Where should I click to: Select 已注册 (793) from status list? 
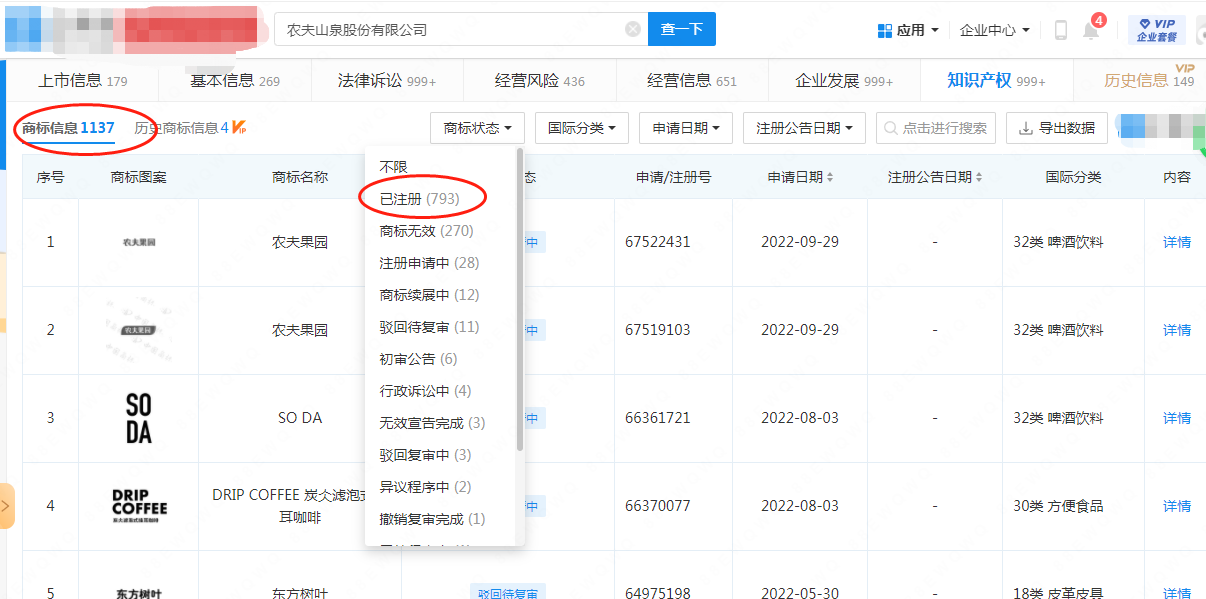(x=420, y=199)
